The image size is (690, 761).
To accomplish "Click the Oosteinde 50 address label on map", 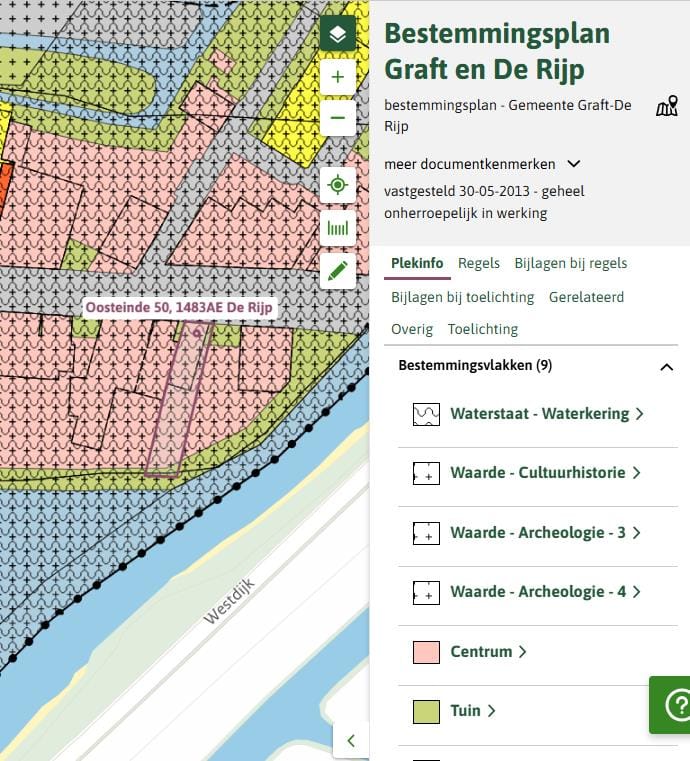I will click(179, 308).
